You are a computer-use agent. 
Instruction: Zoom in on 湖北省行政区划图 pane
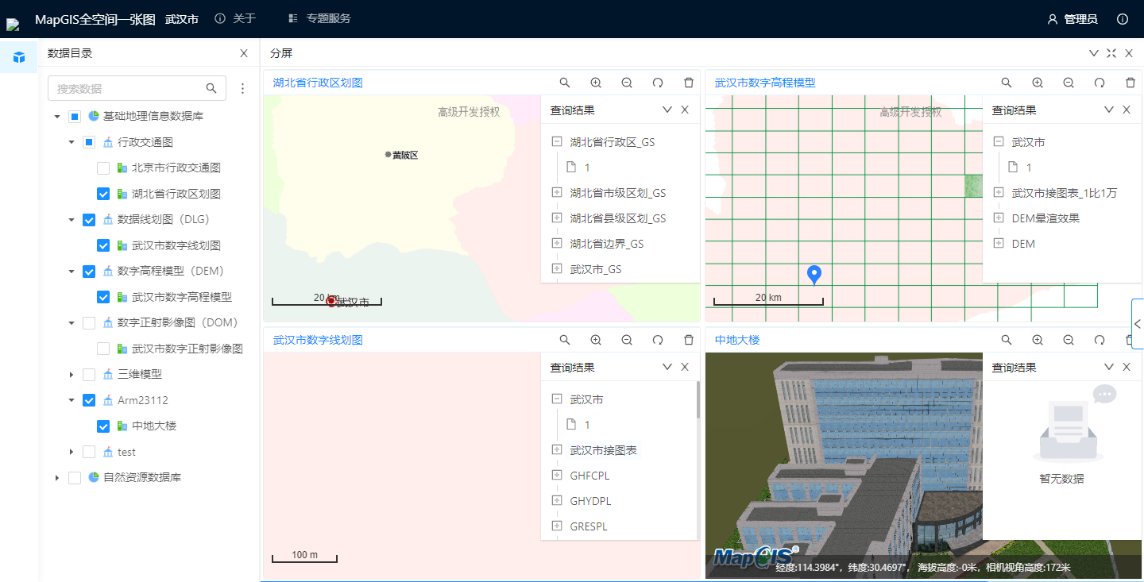click(596, 83)
